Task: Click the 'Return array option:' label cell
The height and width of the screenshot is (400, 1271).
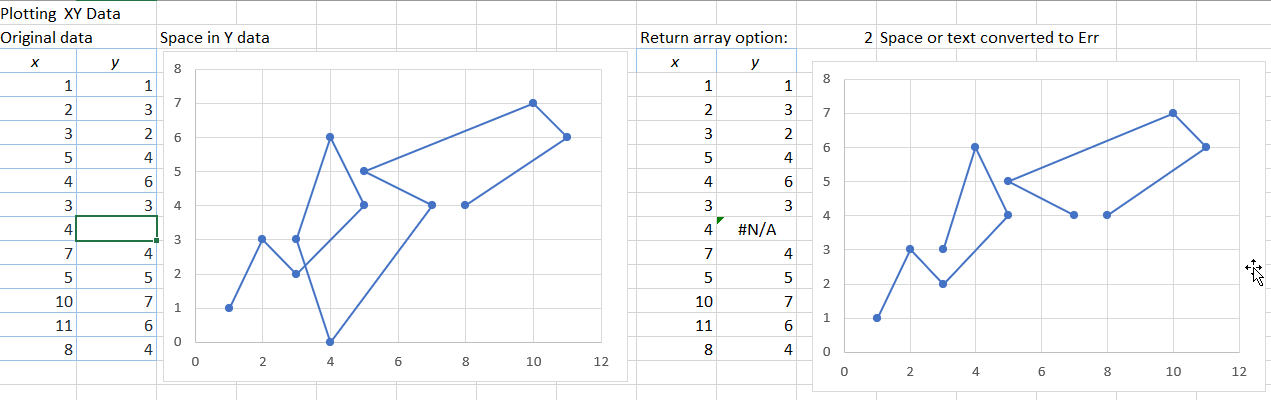Action: [714, 38]
